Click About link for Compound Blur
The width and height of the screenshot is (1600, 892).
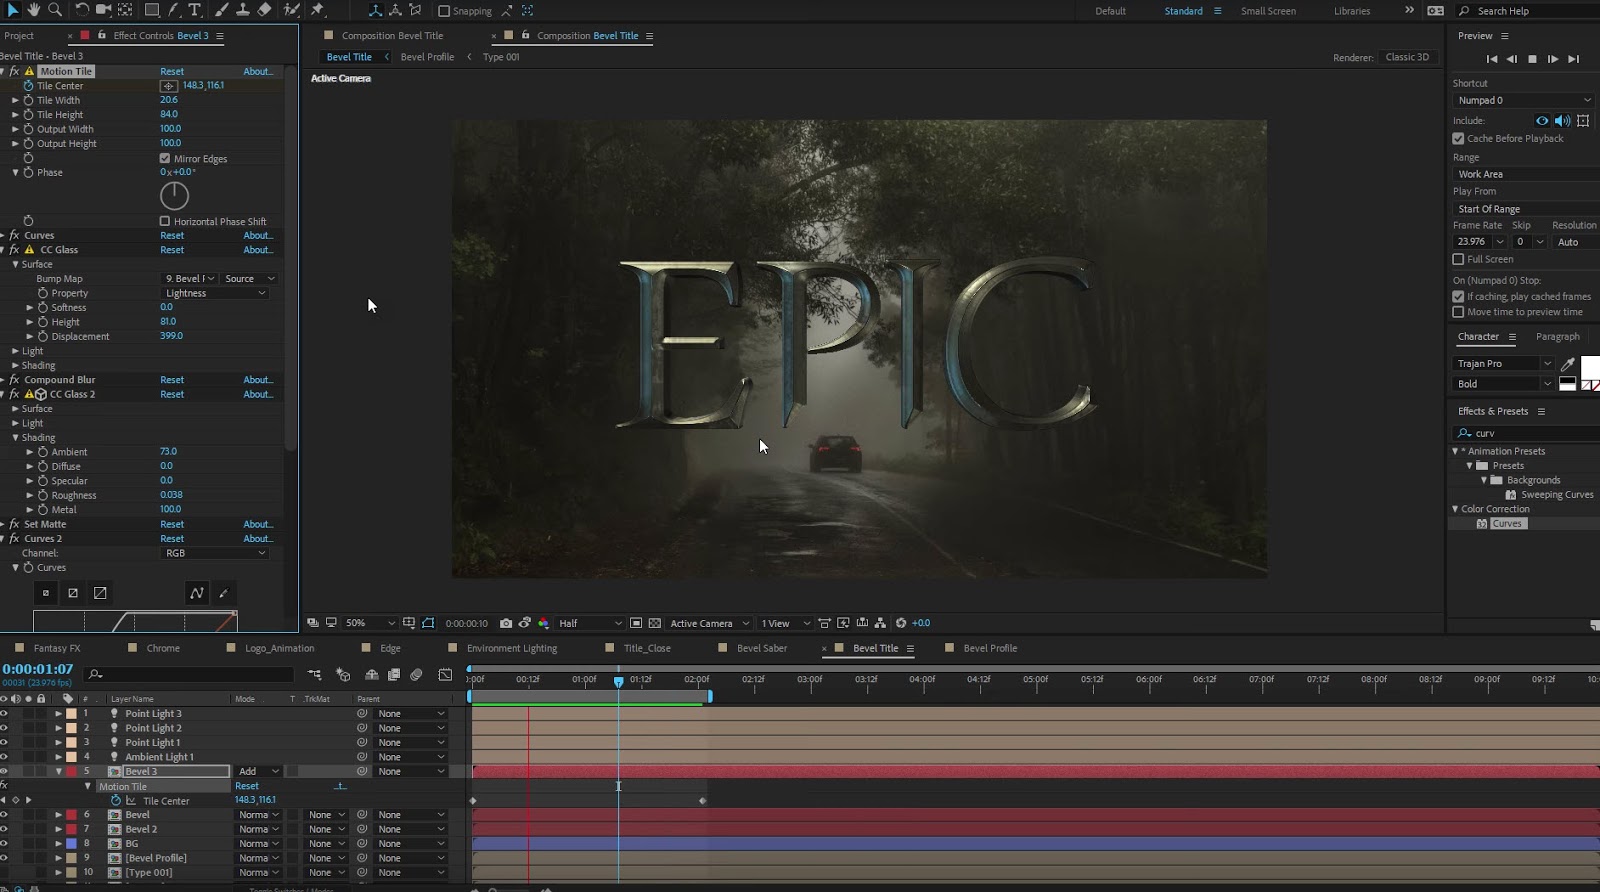click(257, 380)
